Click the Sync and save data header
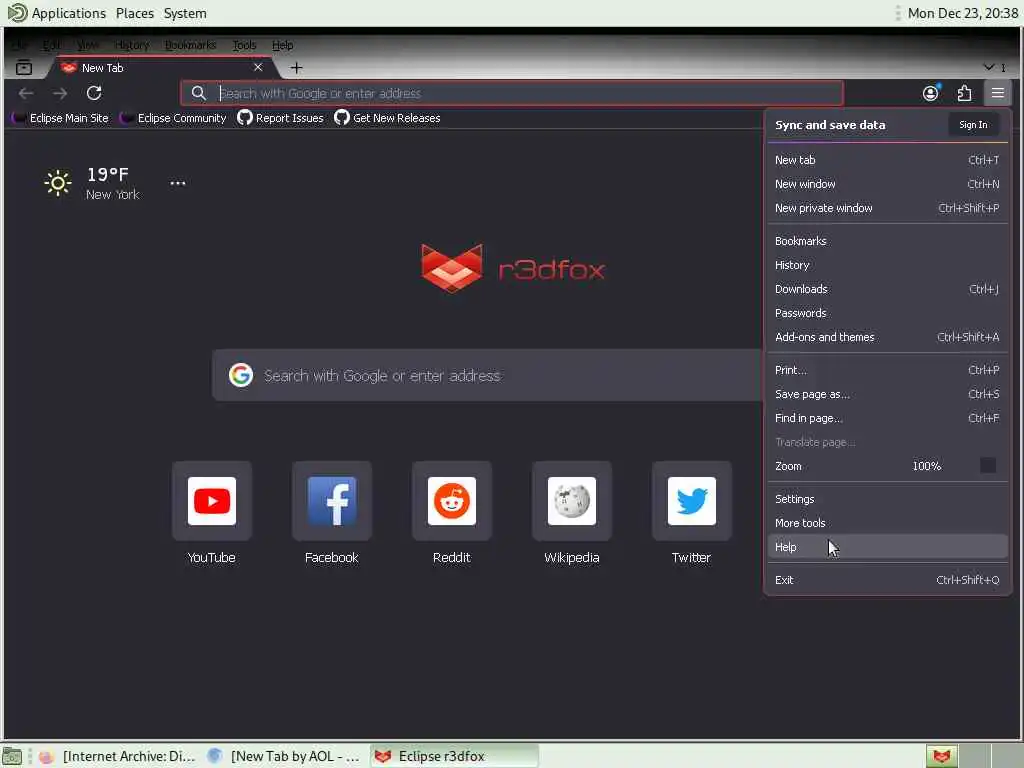The width and height of the screenshot is (1024, 768). point(830,125)
